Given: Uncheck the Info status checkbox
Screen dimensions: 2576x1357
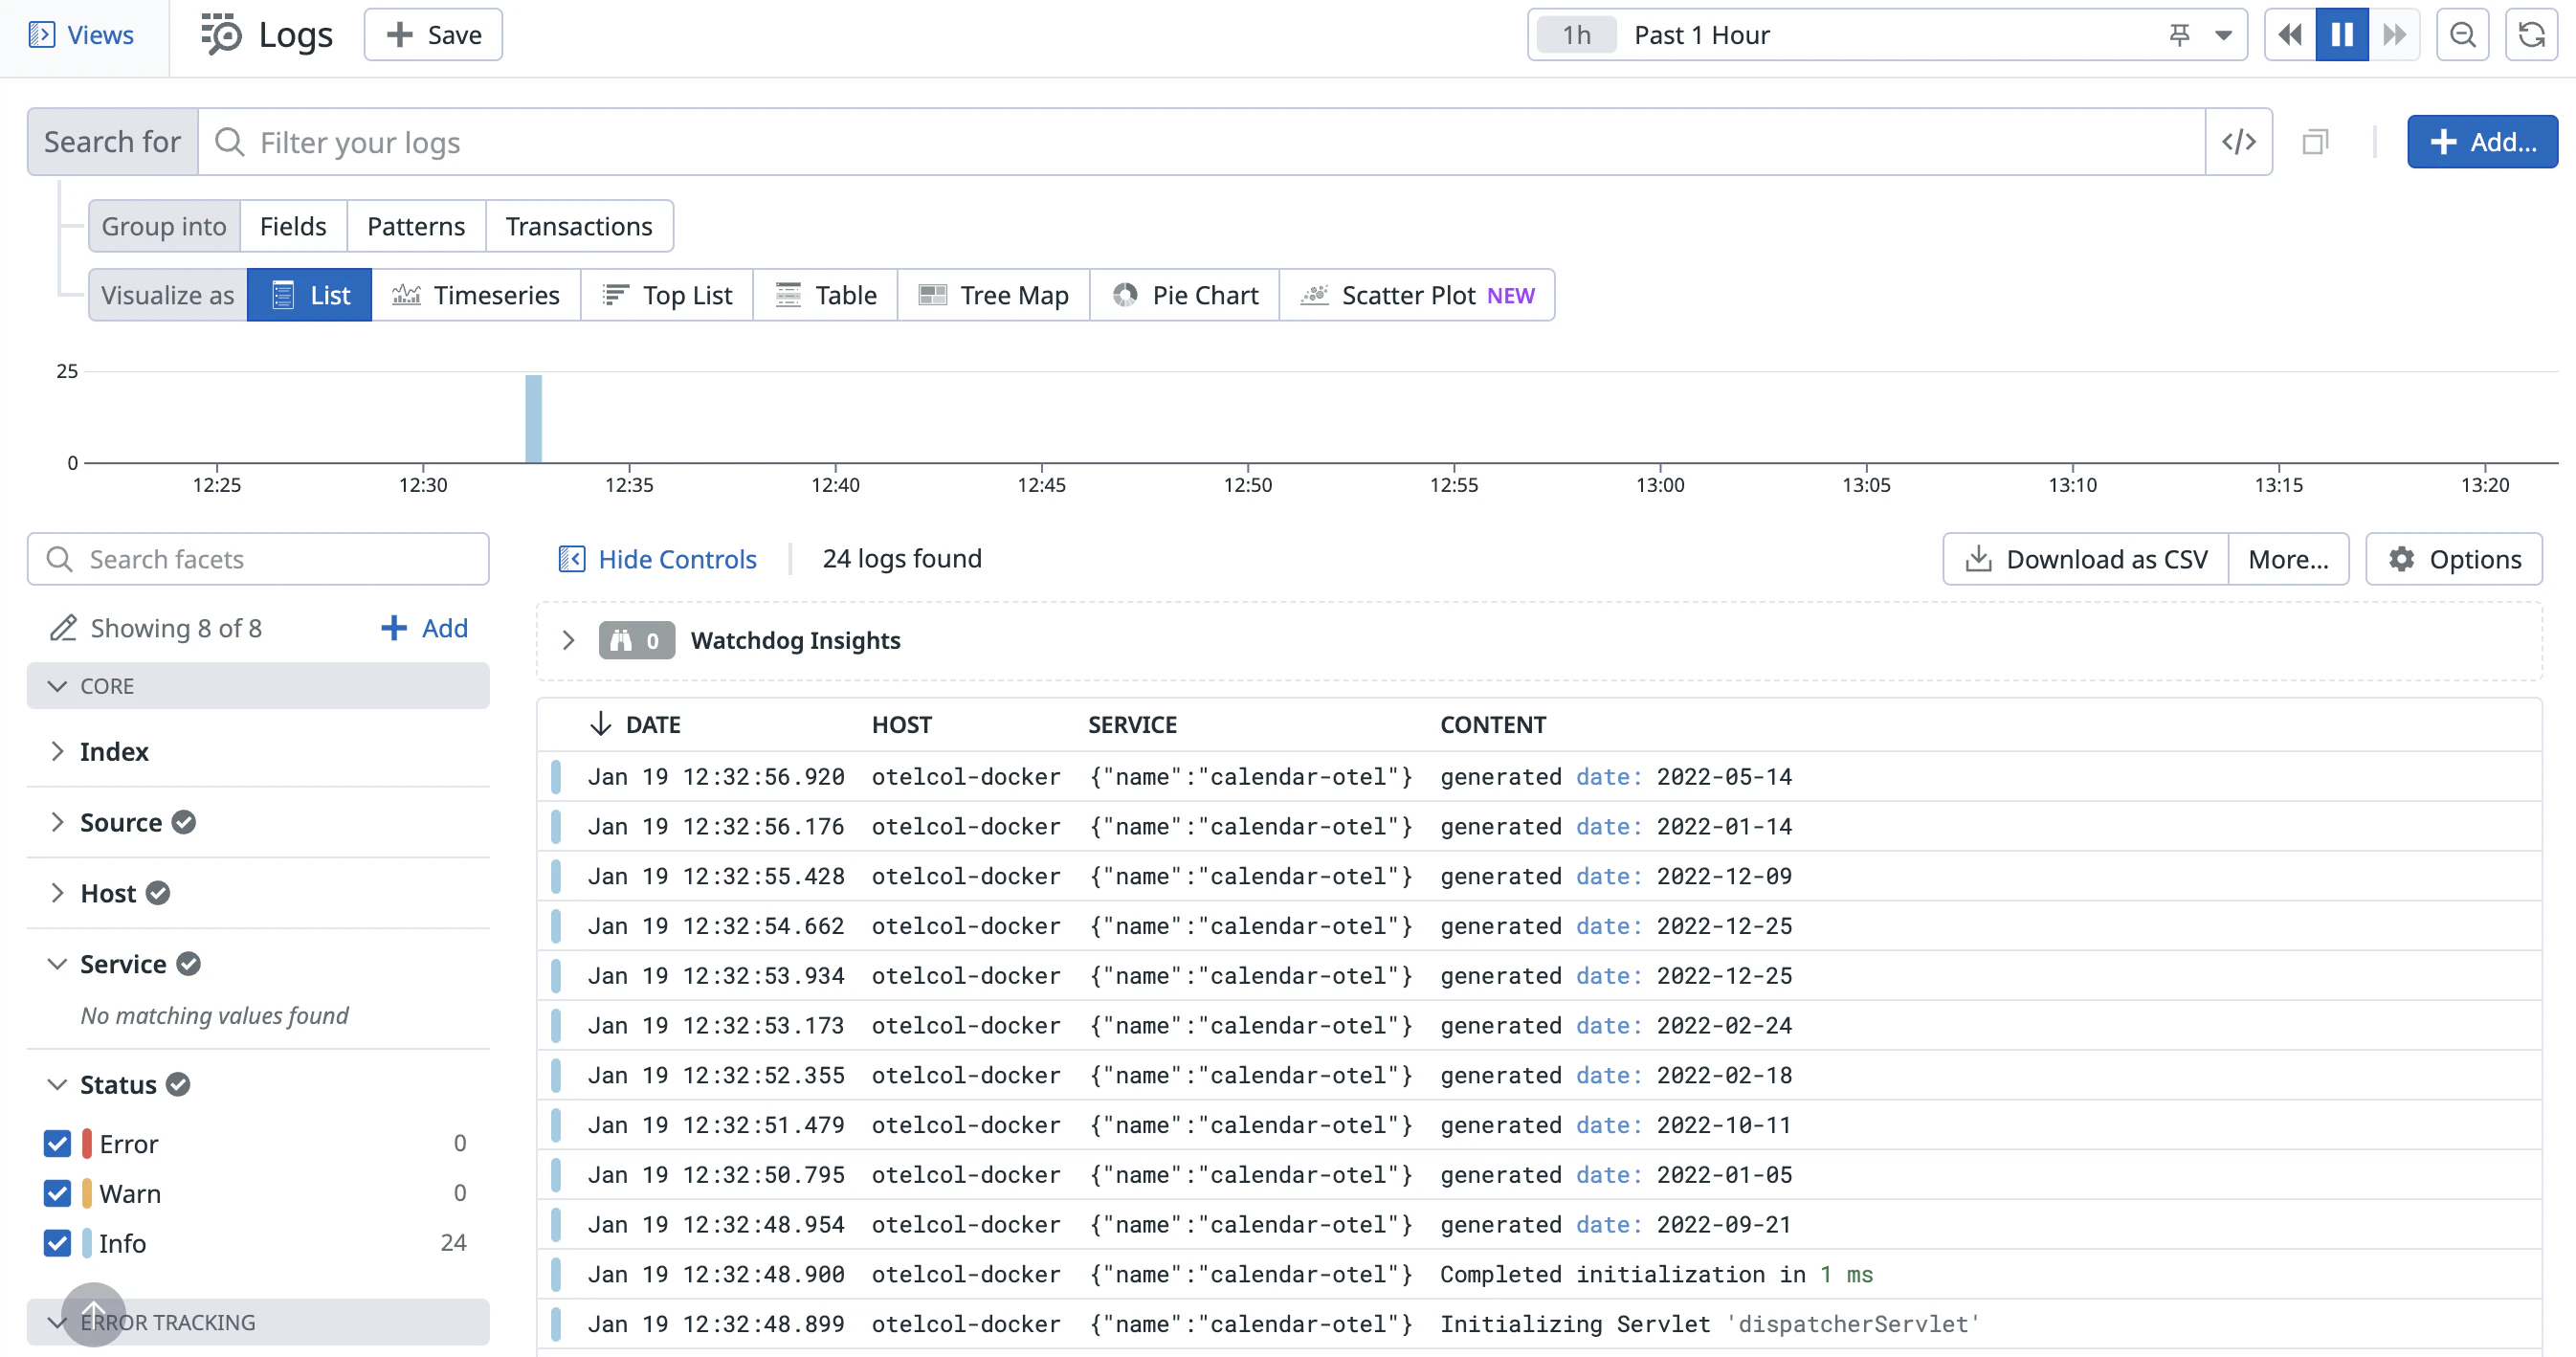Looking at the screenshot, I should [x=57, y=1243].
